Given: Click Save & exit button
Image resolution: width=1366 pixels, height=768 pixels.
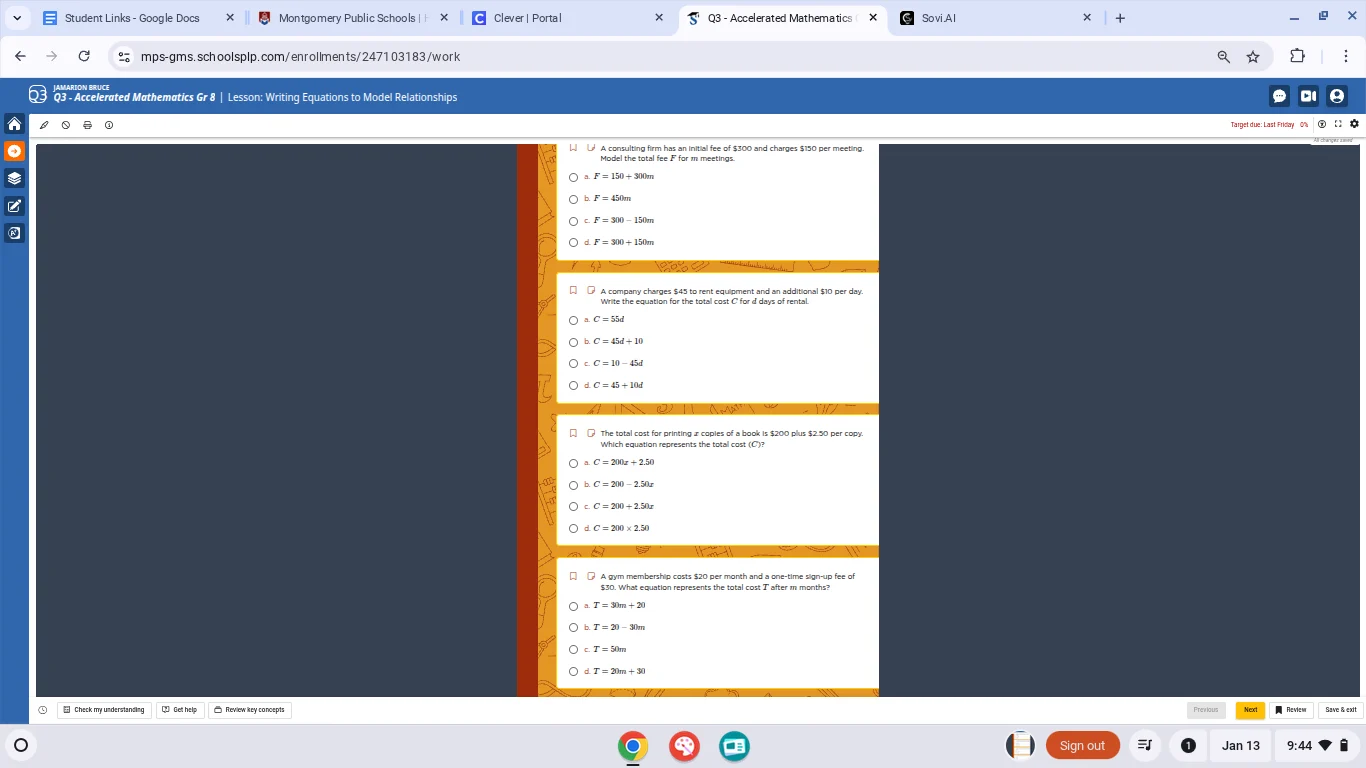Looking at the screenshot, I should pyautogui.click(x=1340, y=710).
